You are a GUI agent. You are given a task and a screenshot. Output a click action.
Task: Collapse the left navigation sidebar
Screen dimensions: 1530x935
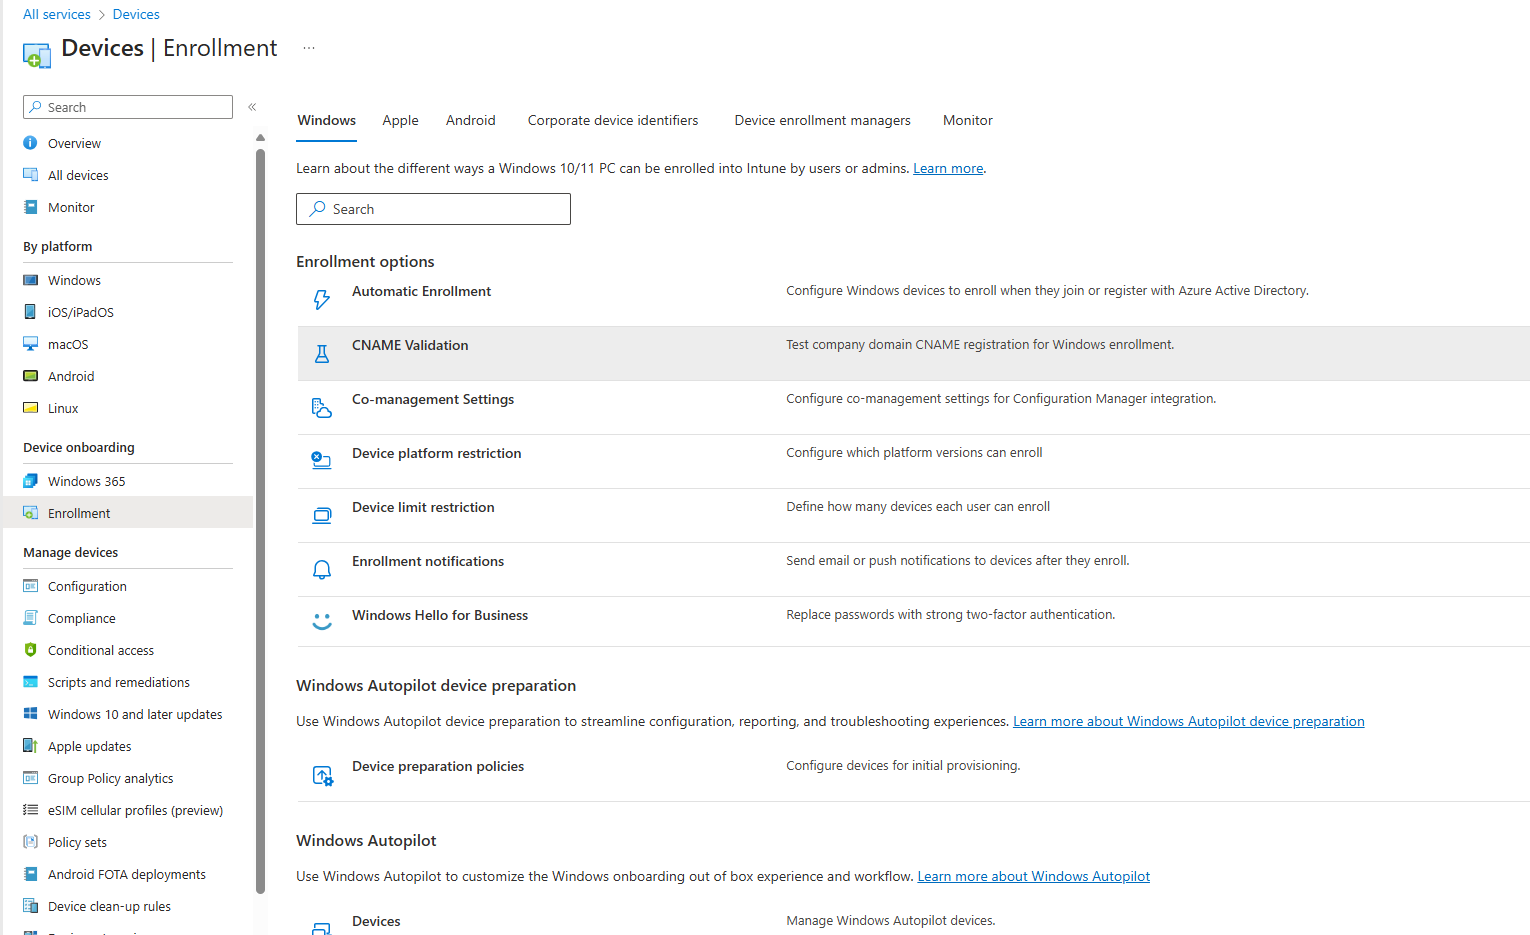[252, 107]
